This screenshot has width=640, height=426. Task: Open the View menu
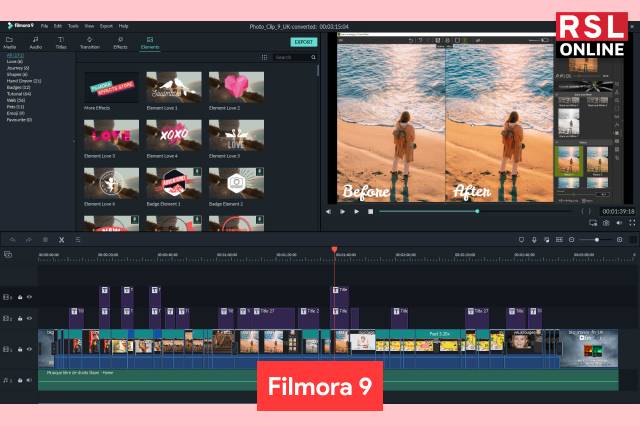tap(89, 26)
